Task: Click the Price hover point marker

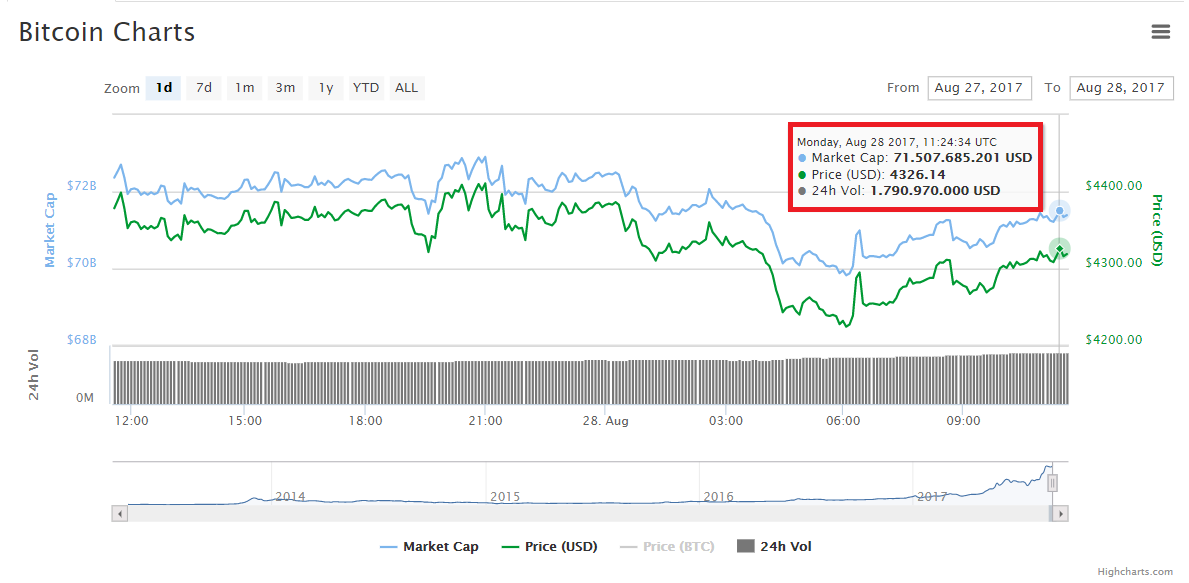Action: point(1060,249)
